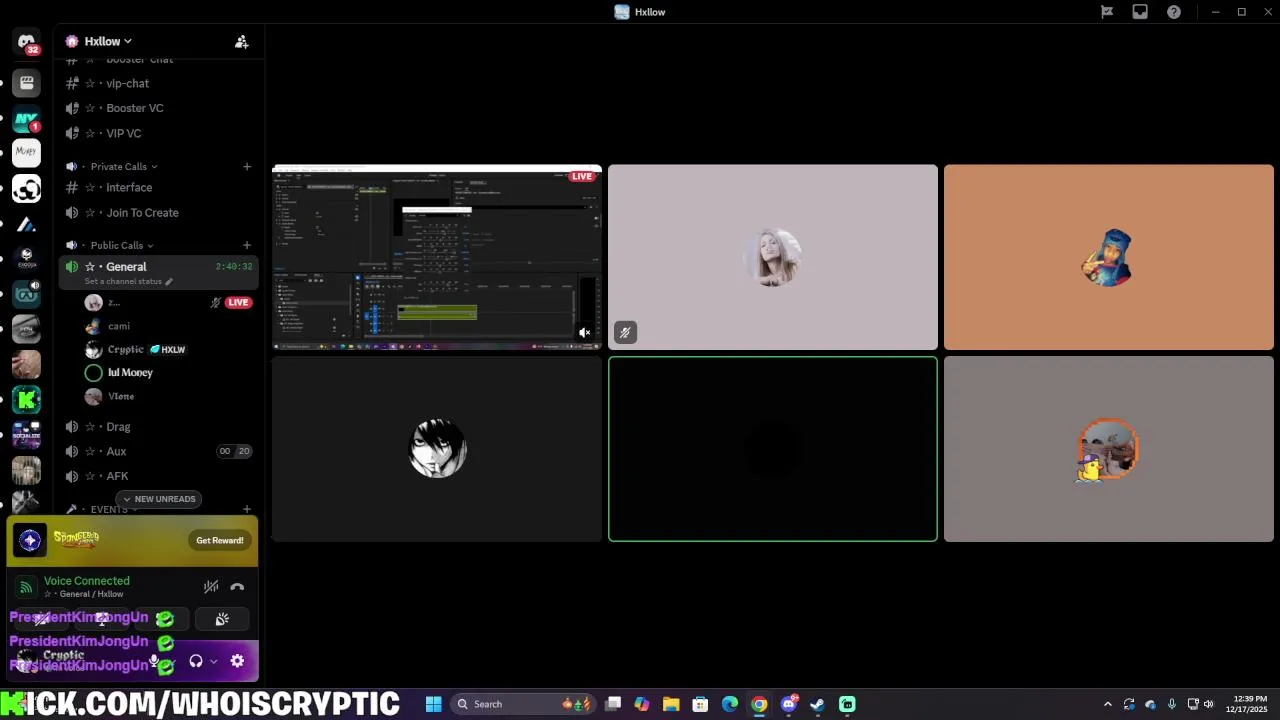Viewport: 1280px width, 720px height.
Task: Select the orange background participant tile
Action: point(1109,257)
